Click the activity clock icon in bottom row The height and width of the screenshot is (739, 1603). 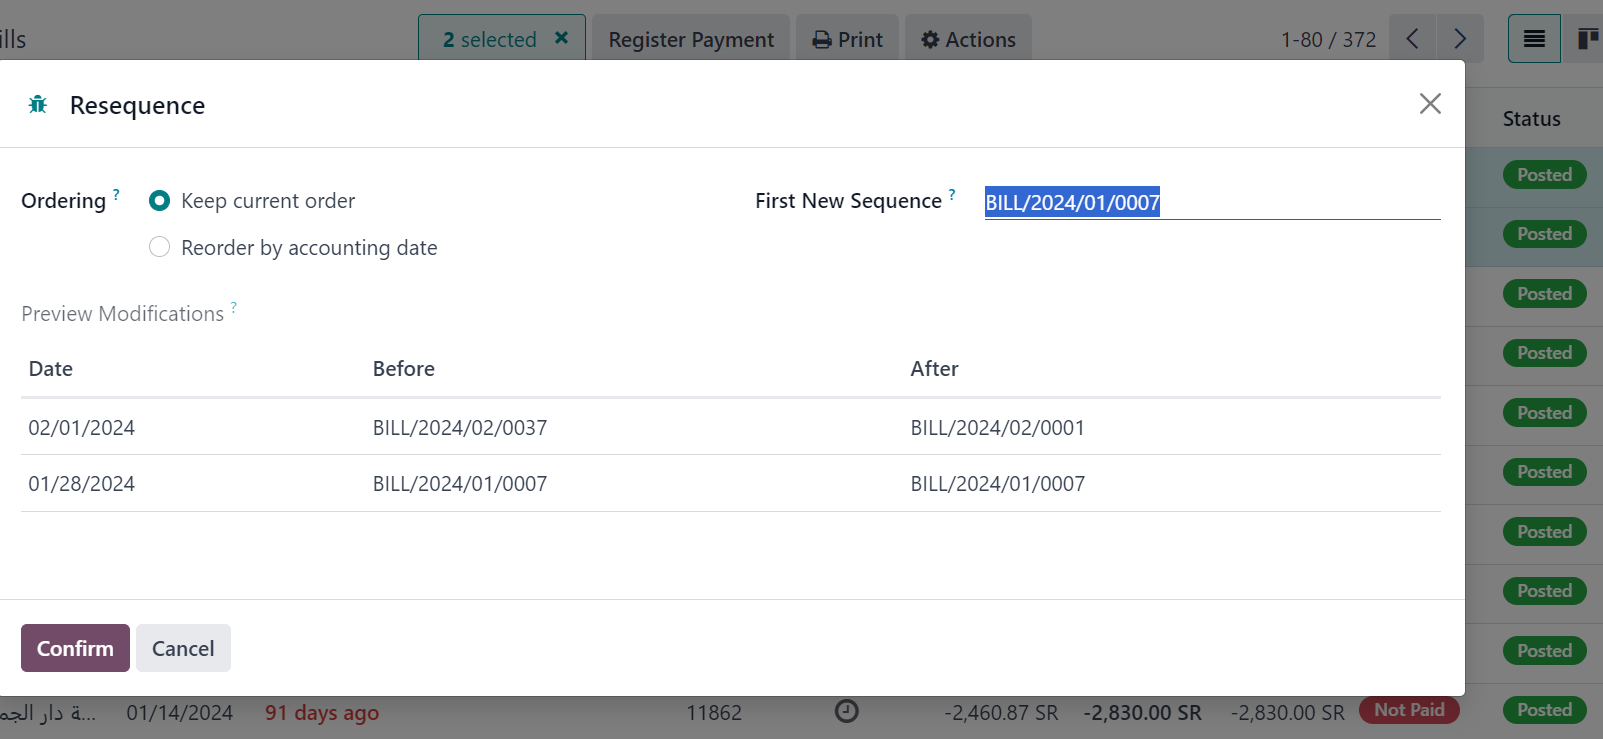(847, 711)
